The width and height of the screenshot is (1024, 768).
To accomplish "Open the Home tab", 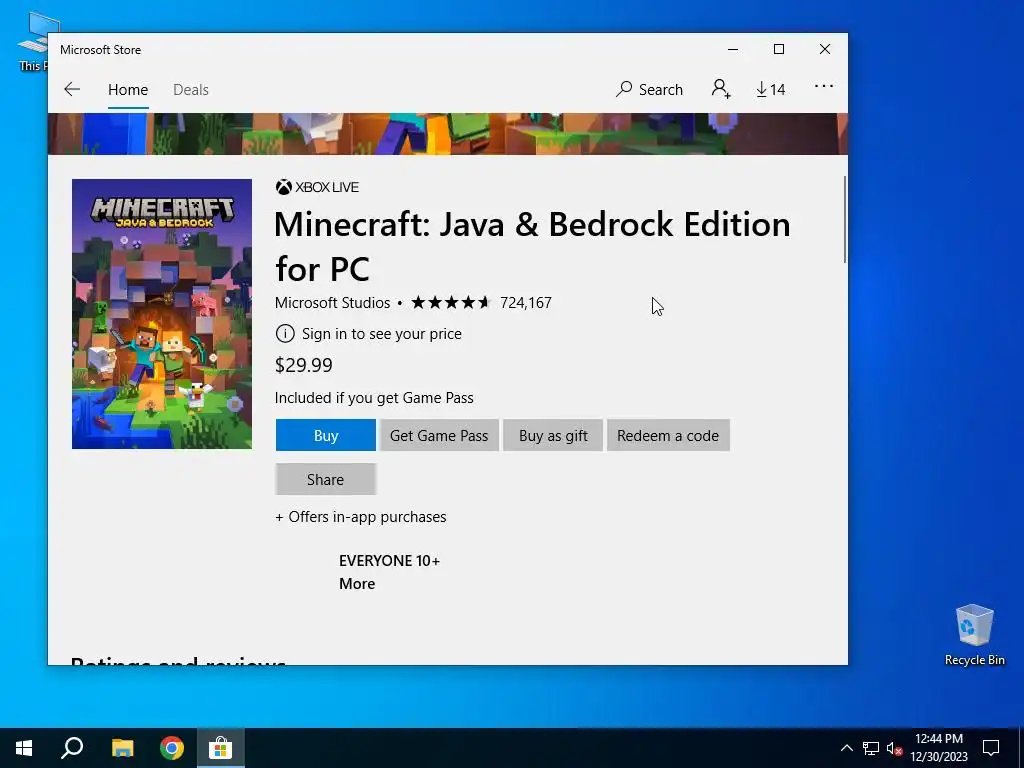I will click(x=128, y=89).
